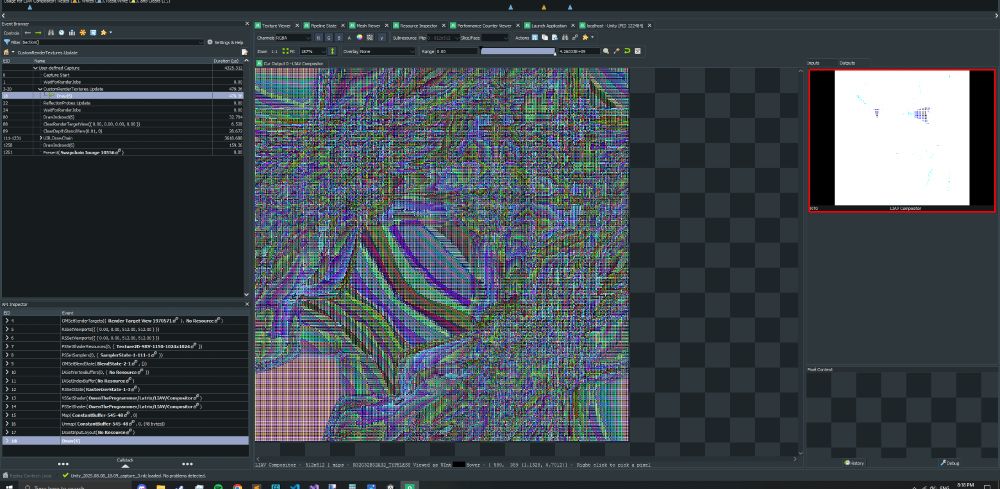The height and width of the screenshot is (489, 1000).
Task: Click the Controls label in Event Browser
Action: tap(12, 33)
